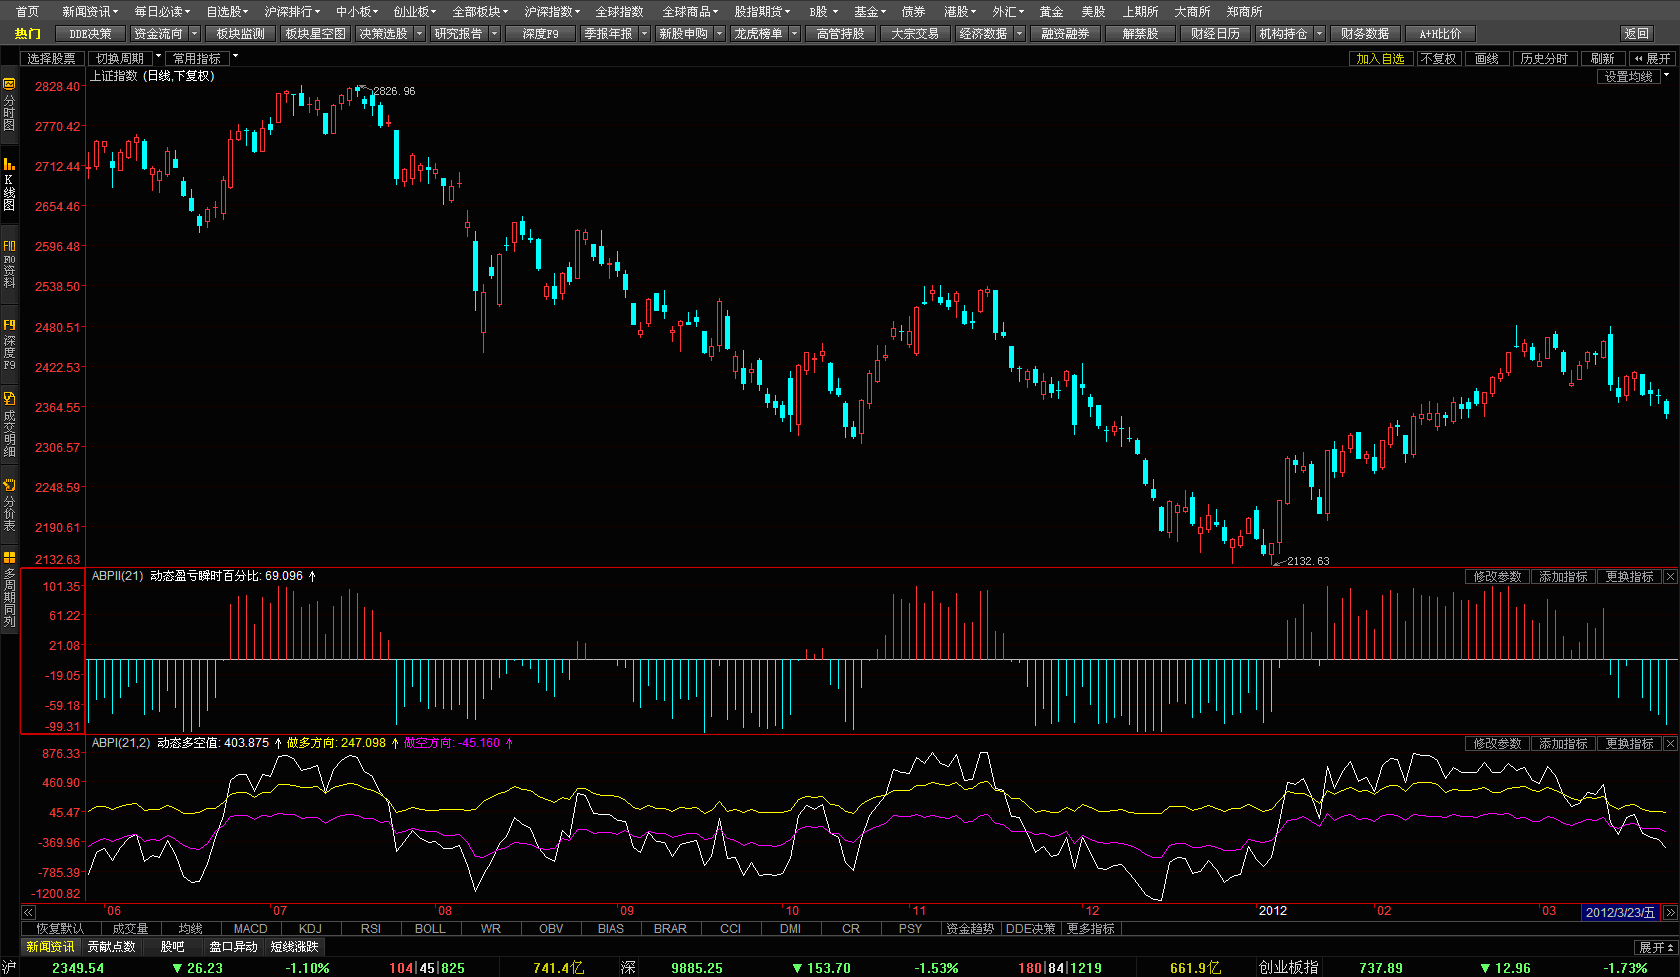Click the 上证指数 chart title label
This screenshot has width=1680, height=977.
tap(116, 76)
